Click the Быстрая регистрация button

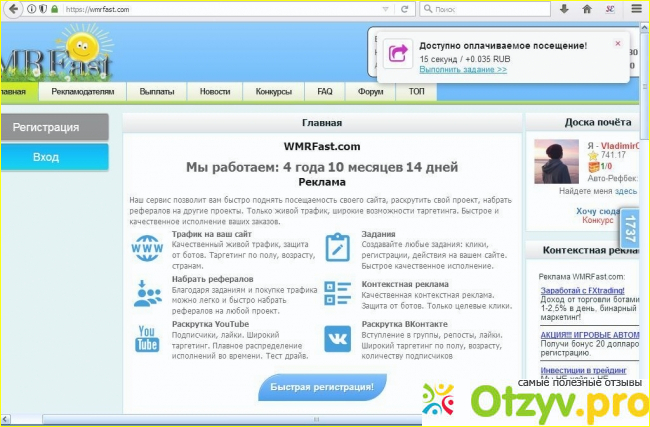tap(322, 386)
